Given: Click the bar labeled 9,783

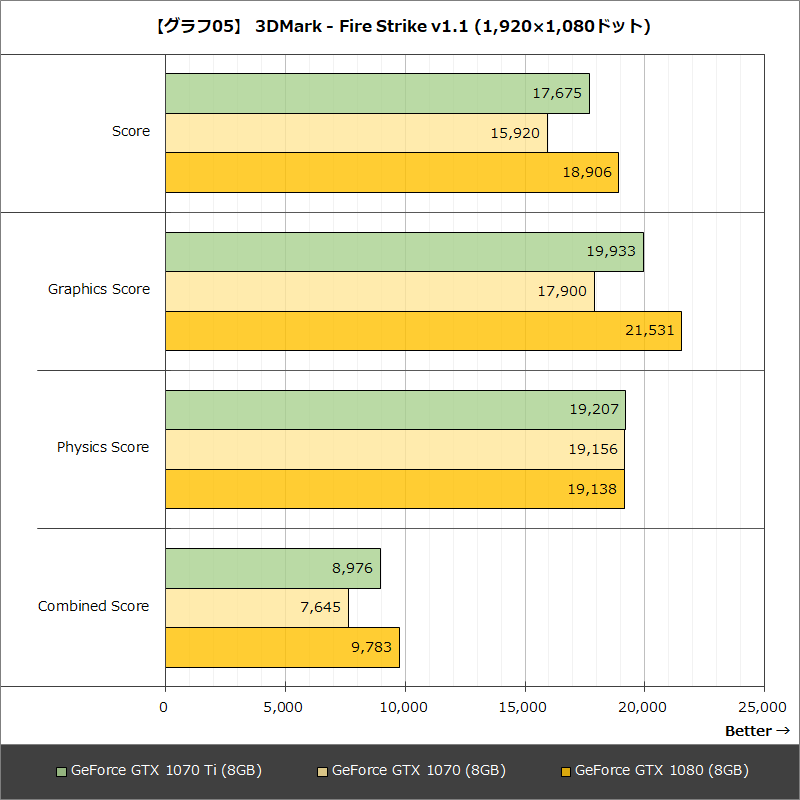Looking at the screenshot, I should click(280, 647).
